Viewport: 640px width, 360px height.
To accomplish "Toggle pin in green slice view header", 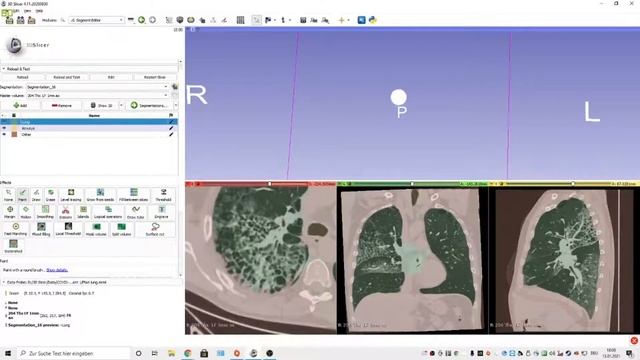I will point(341,184).
